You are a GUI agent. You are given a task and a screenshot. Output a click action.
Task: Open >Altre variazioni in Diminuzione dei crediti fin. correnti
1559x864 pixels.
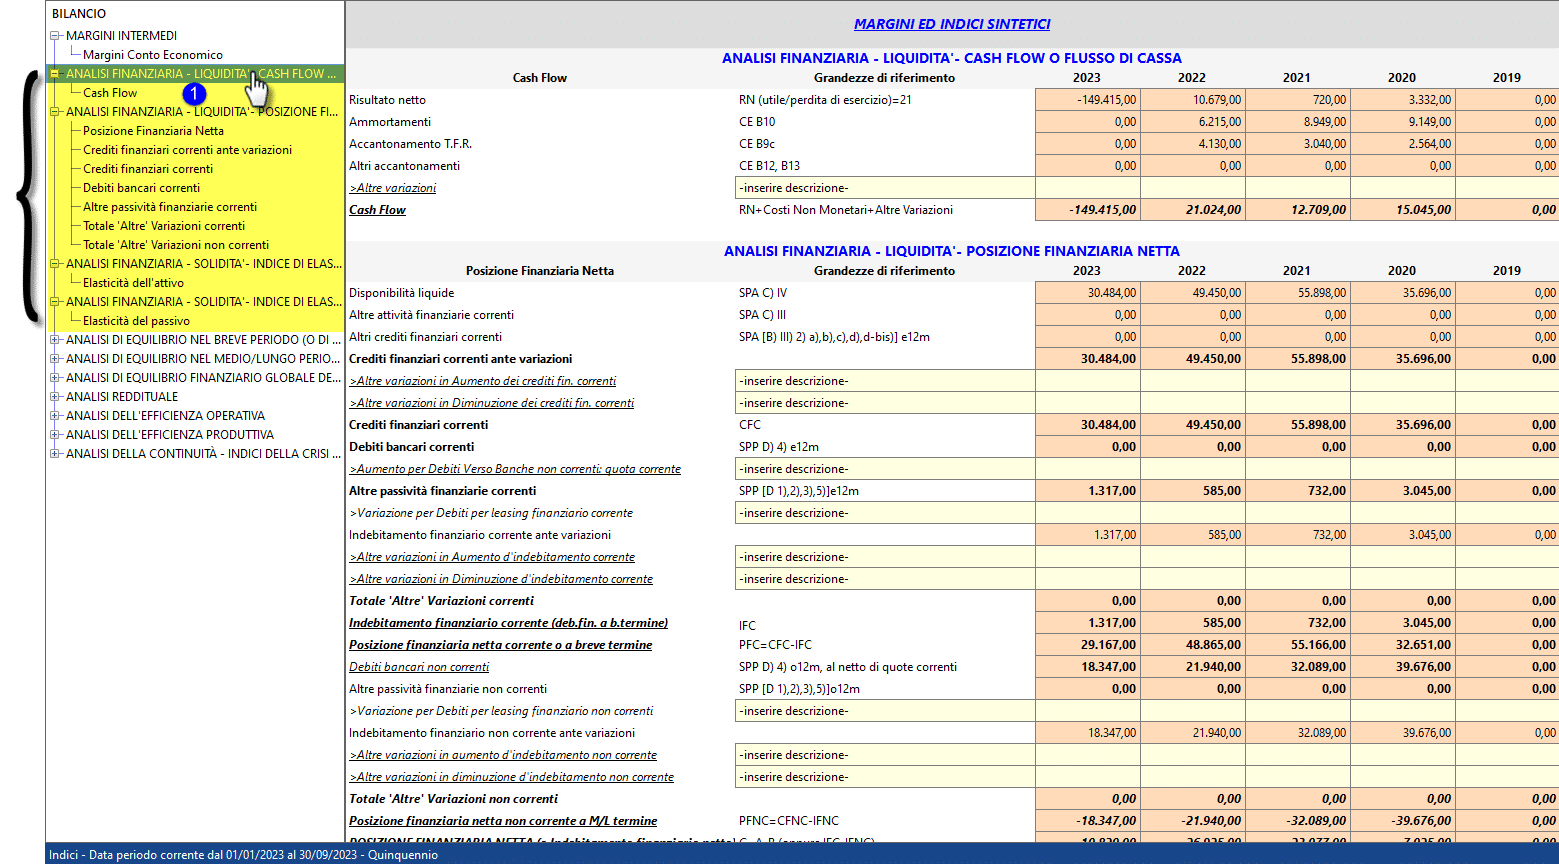(491, 403)
